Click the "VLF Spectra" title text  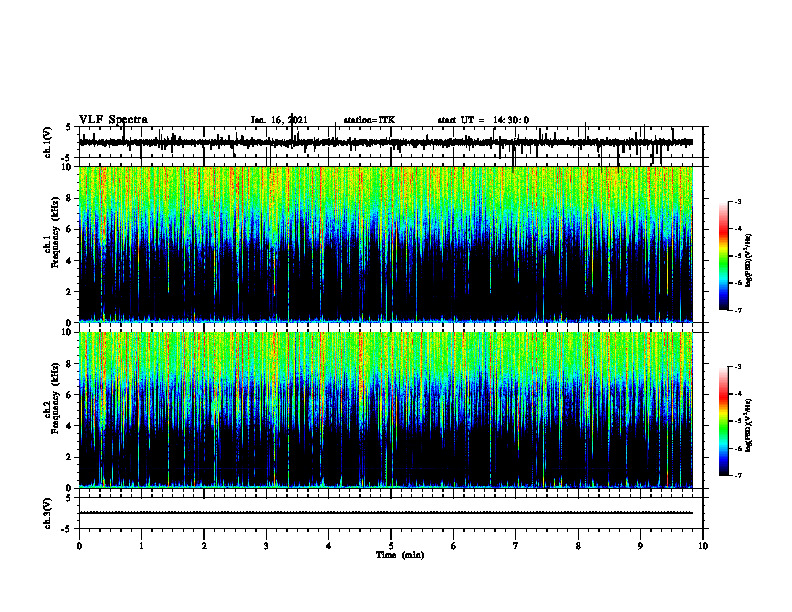(113, 120)
